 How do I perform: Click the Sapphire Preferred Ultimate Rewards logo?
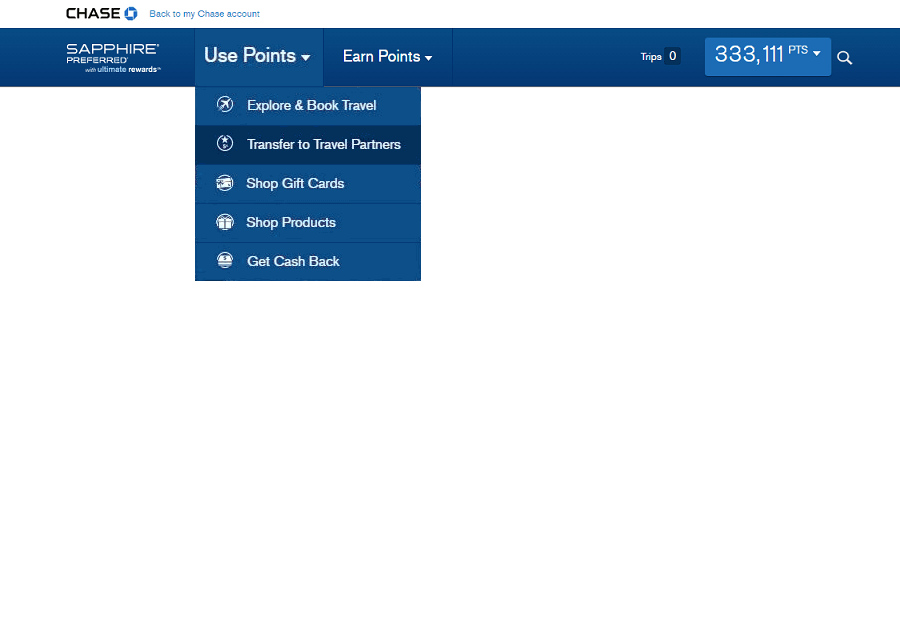coord(113,58)
